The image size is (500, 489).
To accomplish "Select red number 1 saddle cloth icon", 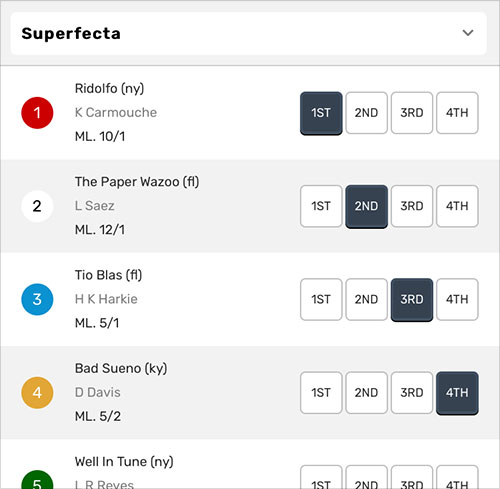I will point(37,113).
